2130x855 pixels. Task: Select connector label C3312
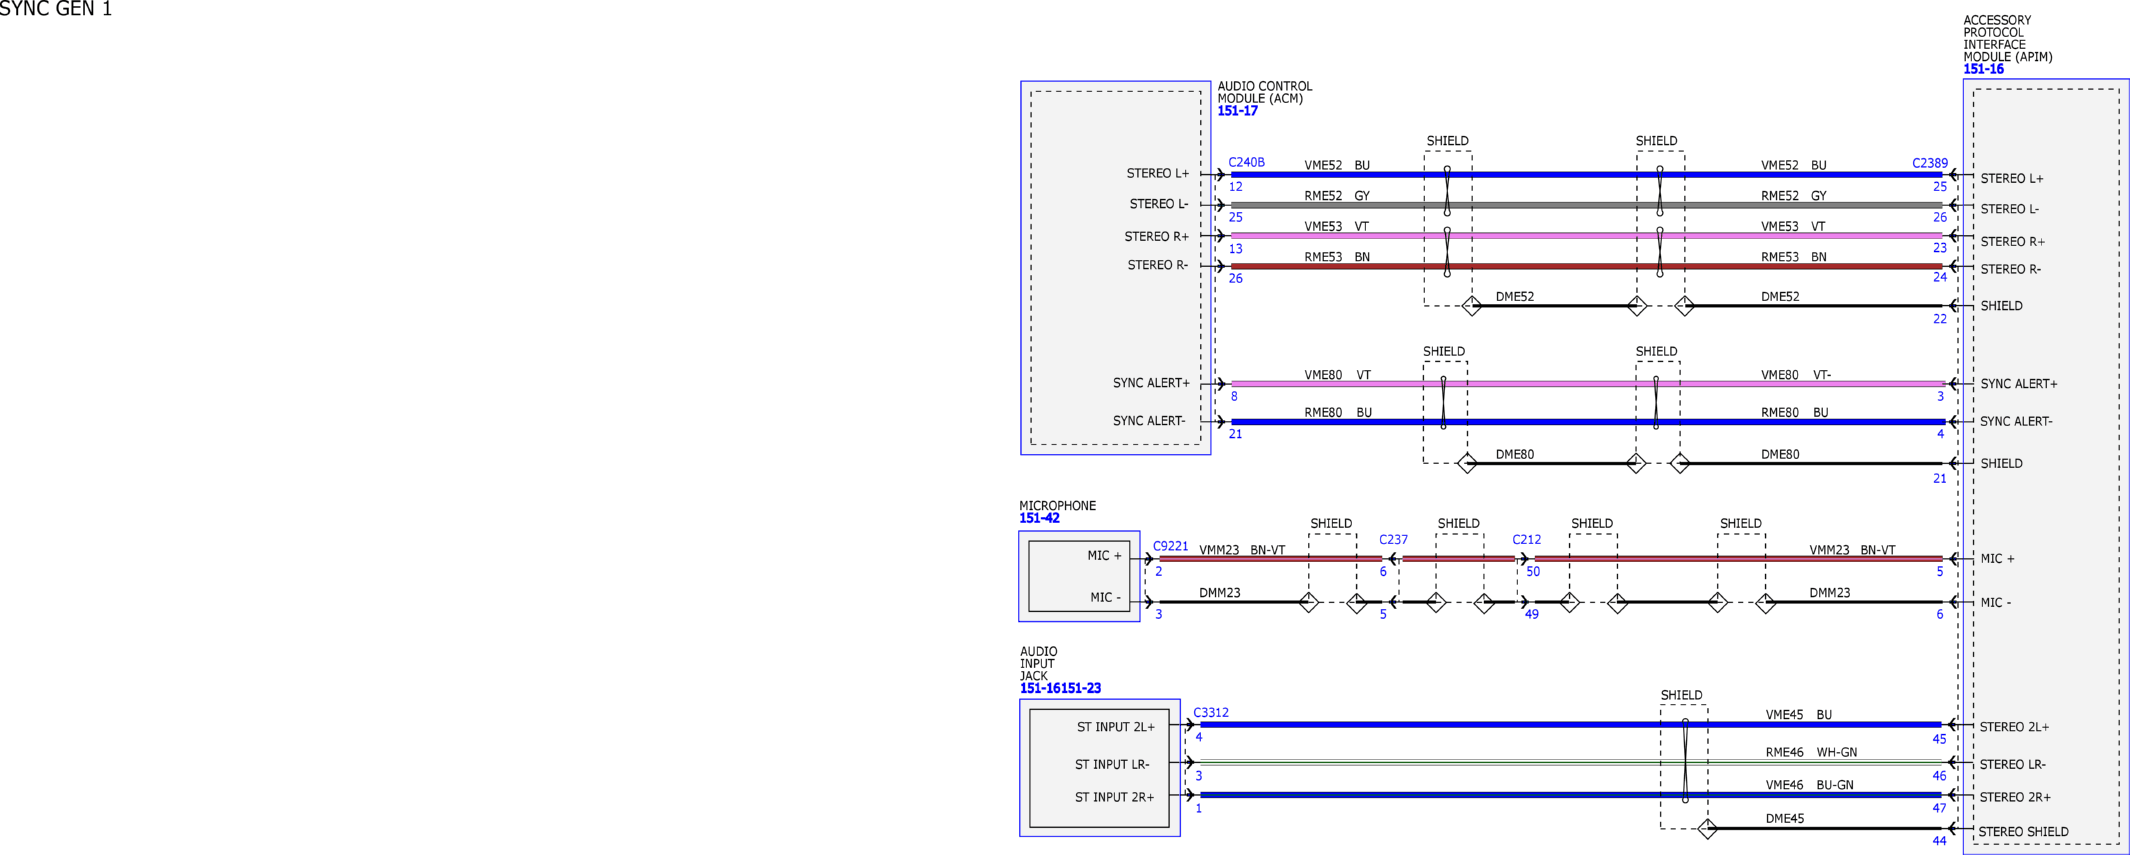pyautogui.click(x=1211, y=713)
